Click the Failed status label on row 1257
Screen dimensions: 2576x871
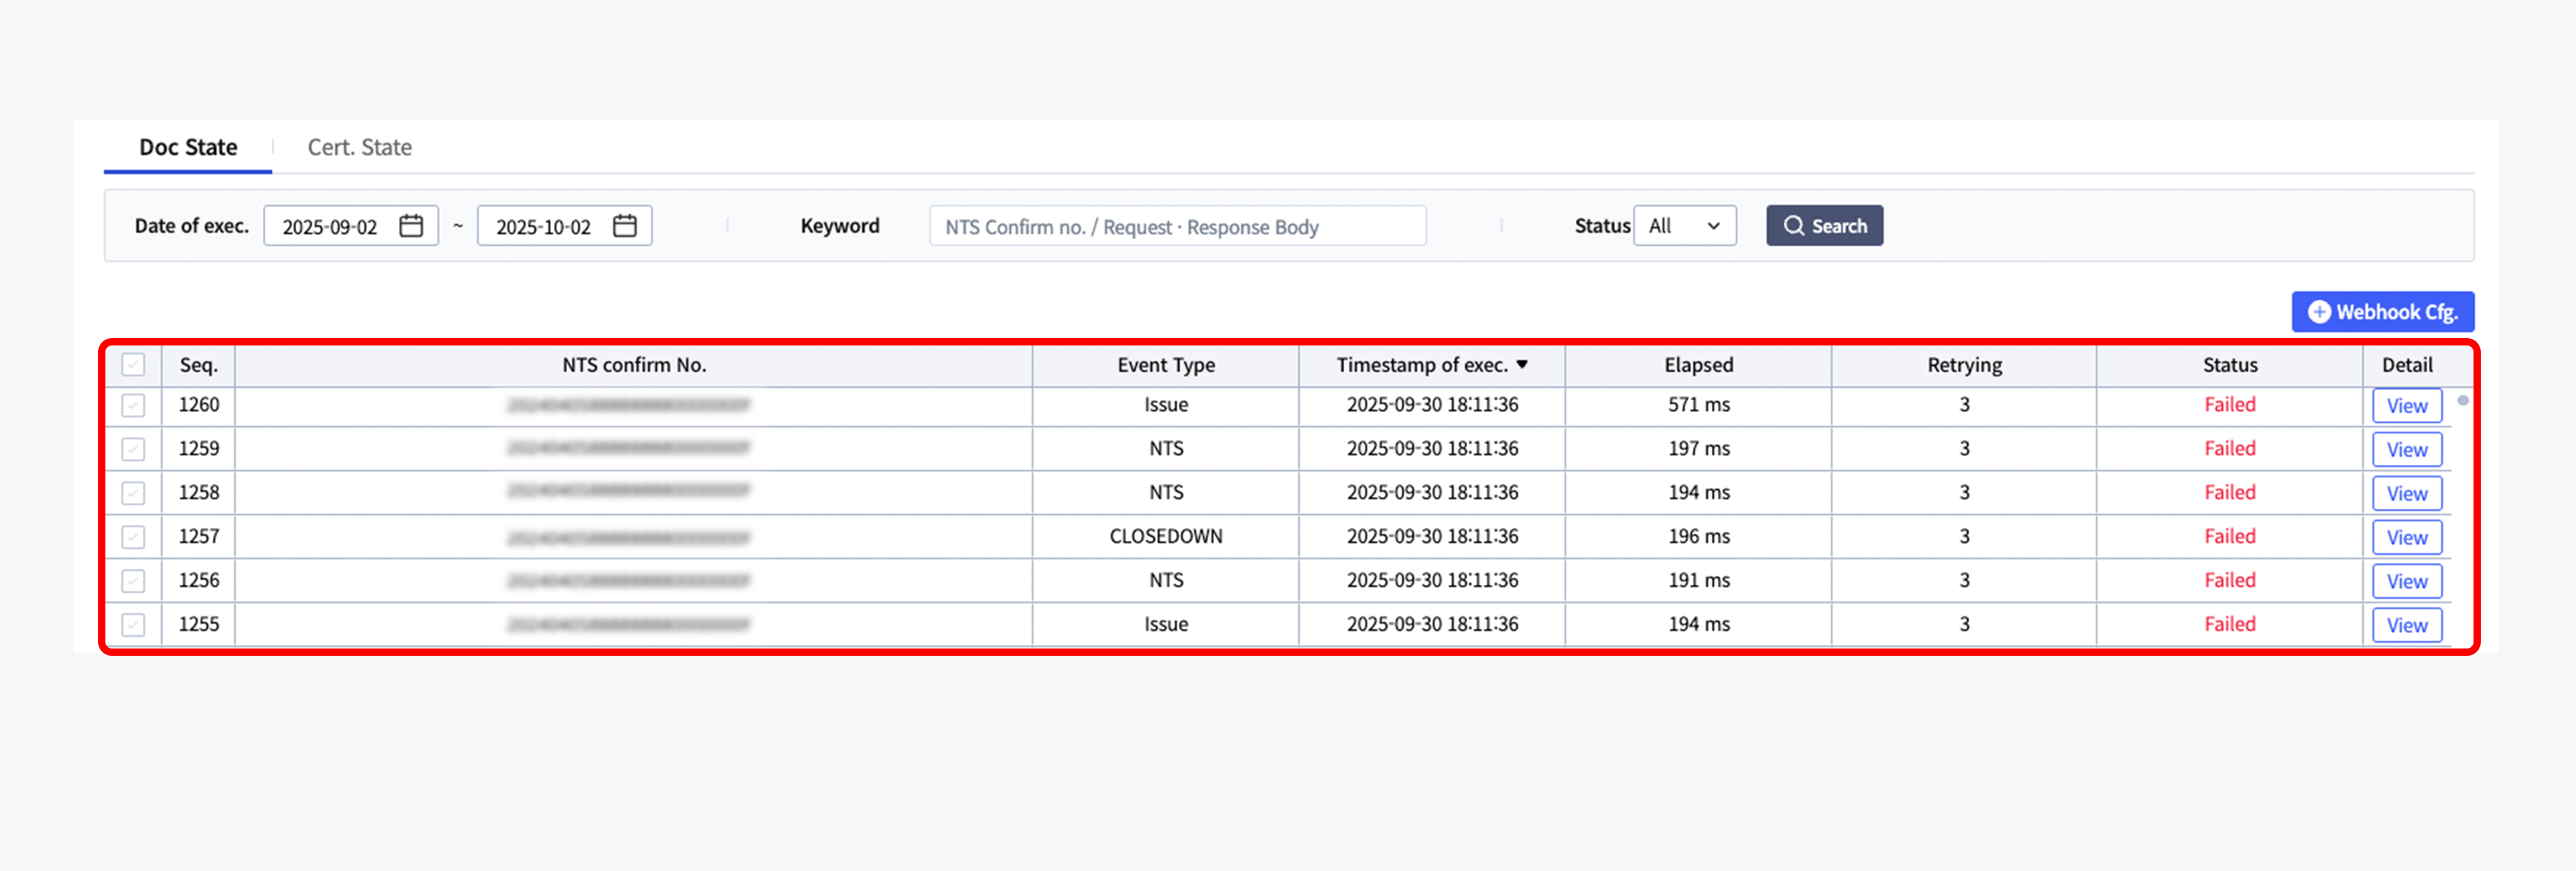2230,536
